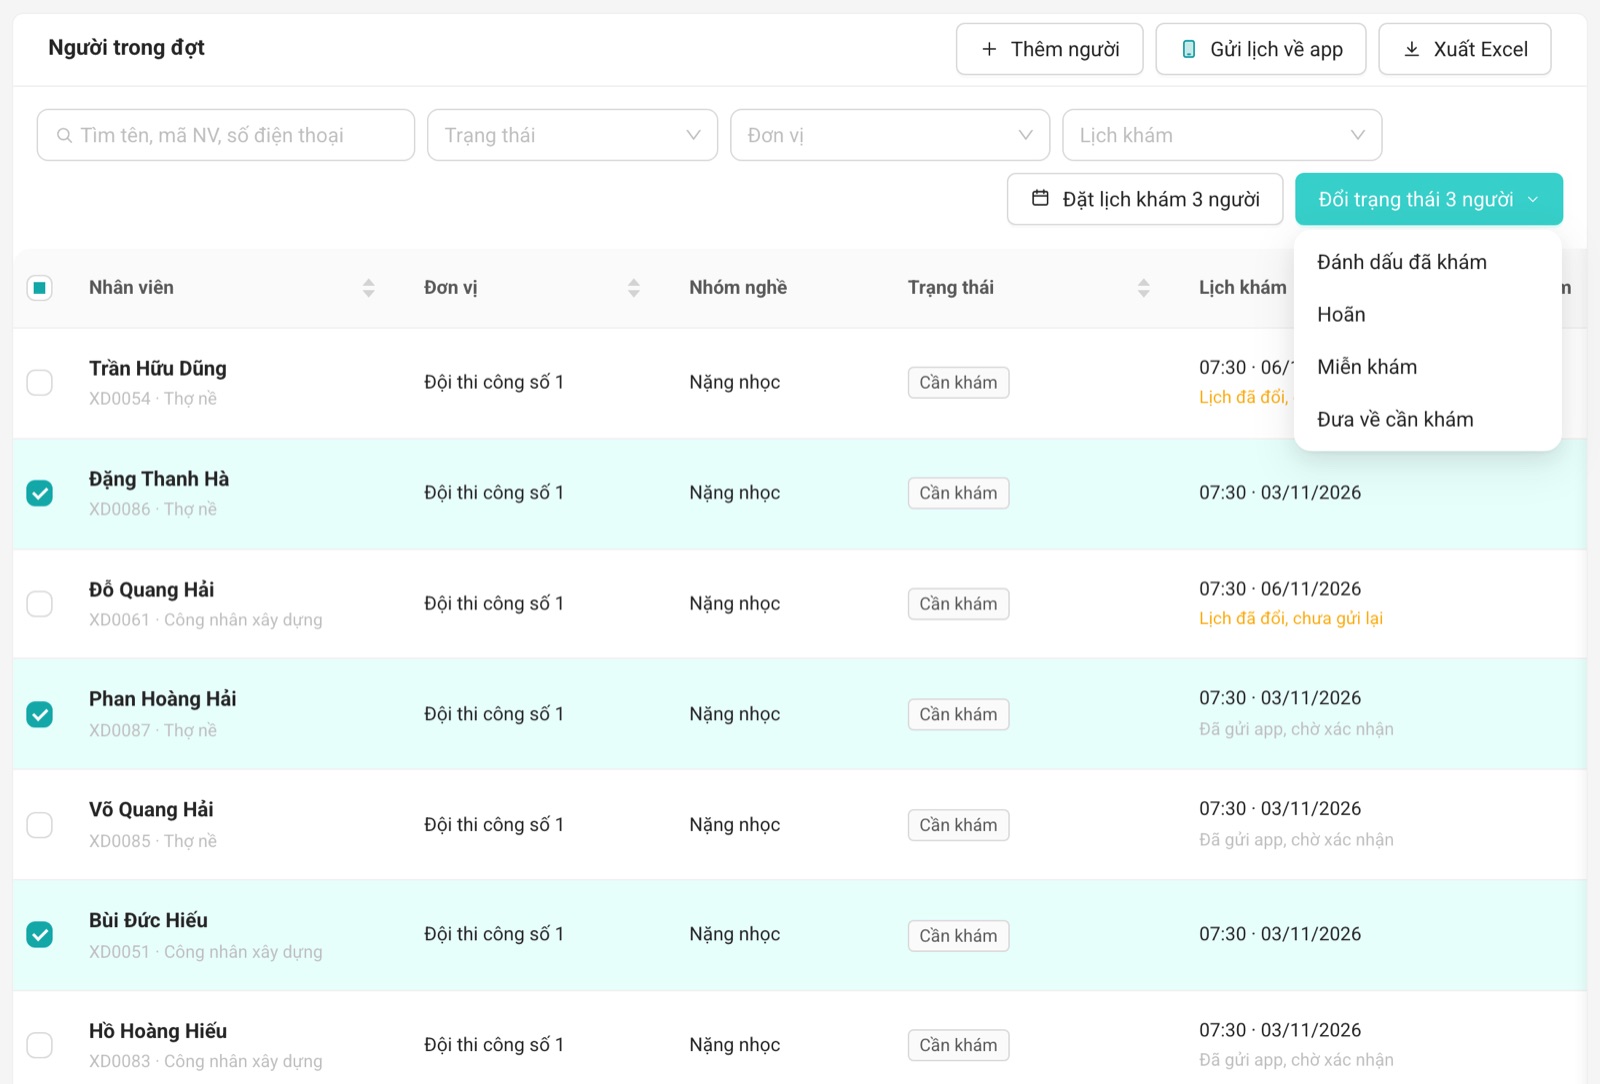Click the Xuất Excel button
Screen dimensions: 1600x1084
pos(1464,49)
